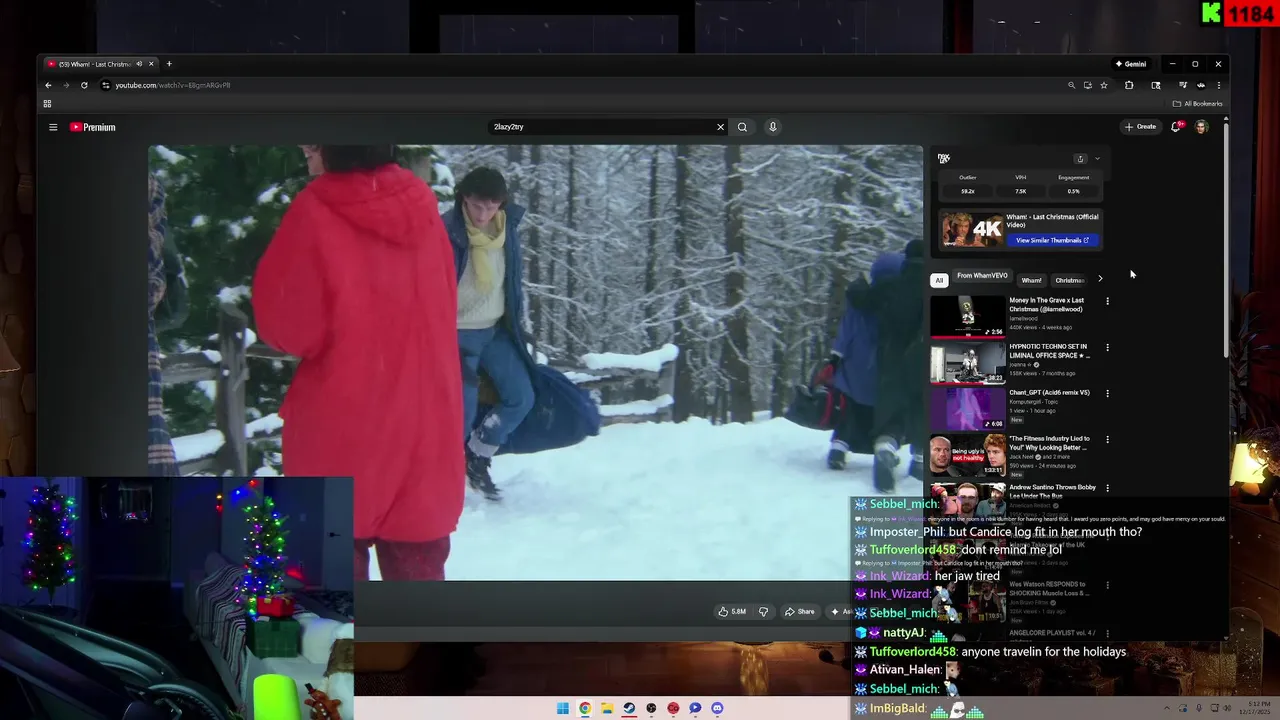This screenshot has height=720, width=1280.
Task: Open the 4K Last Christmas thumbnail
Action: [972, 229]
